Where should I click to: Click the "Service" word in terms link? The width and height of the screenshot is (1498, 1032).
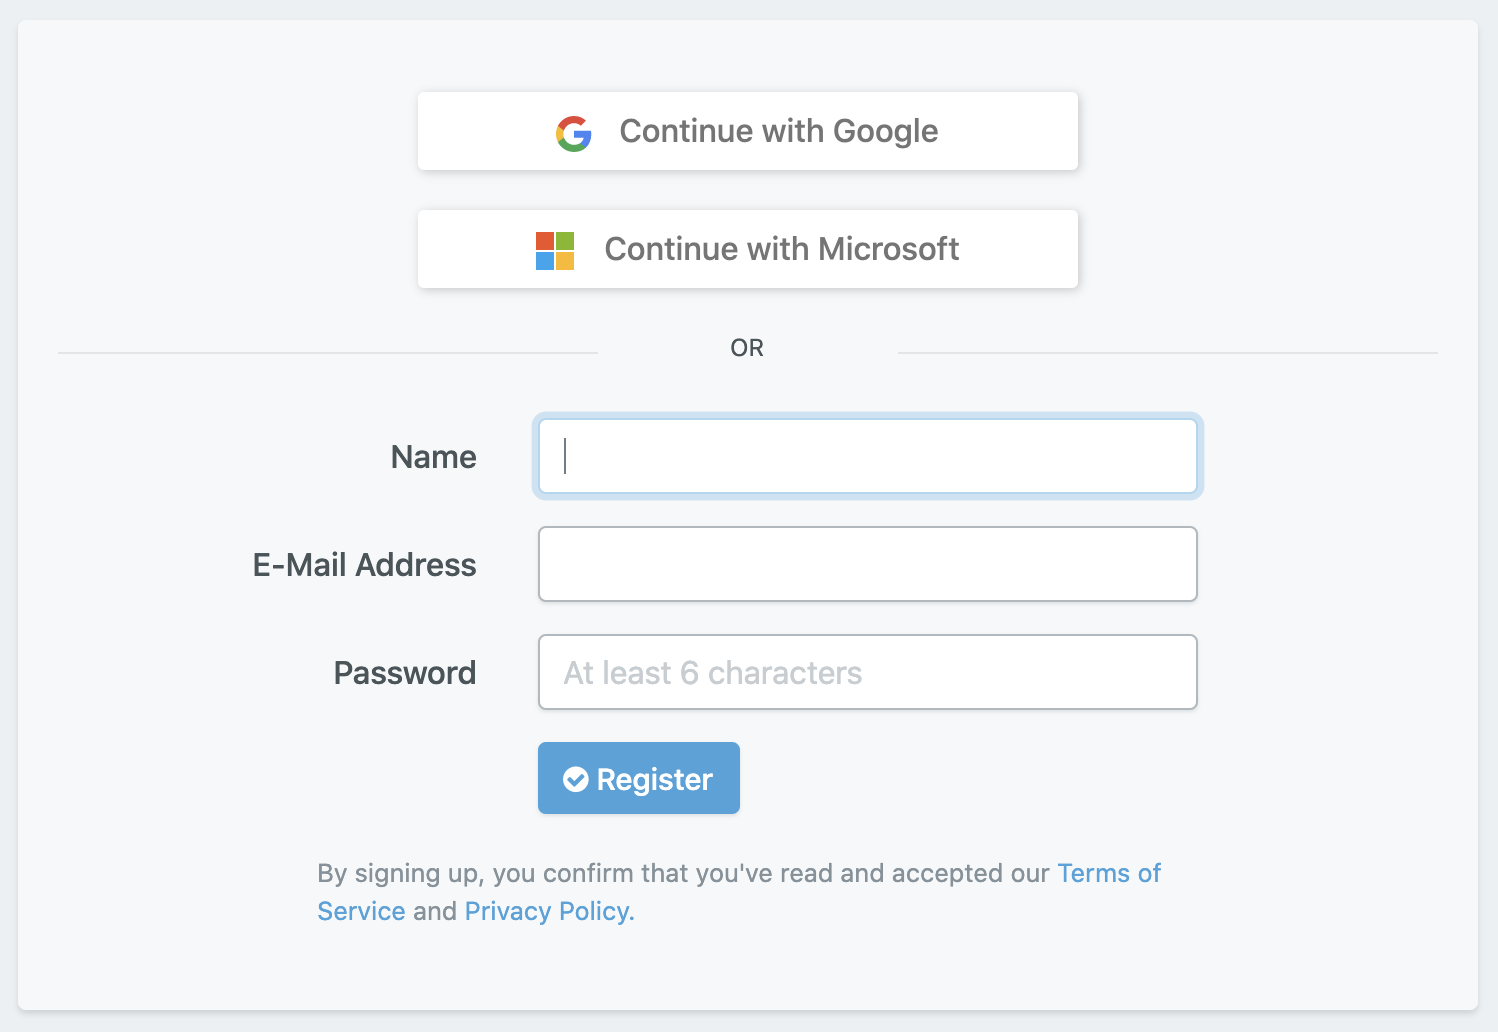pos(361,911)
